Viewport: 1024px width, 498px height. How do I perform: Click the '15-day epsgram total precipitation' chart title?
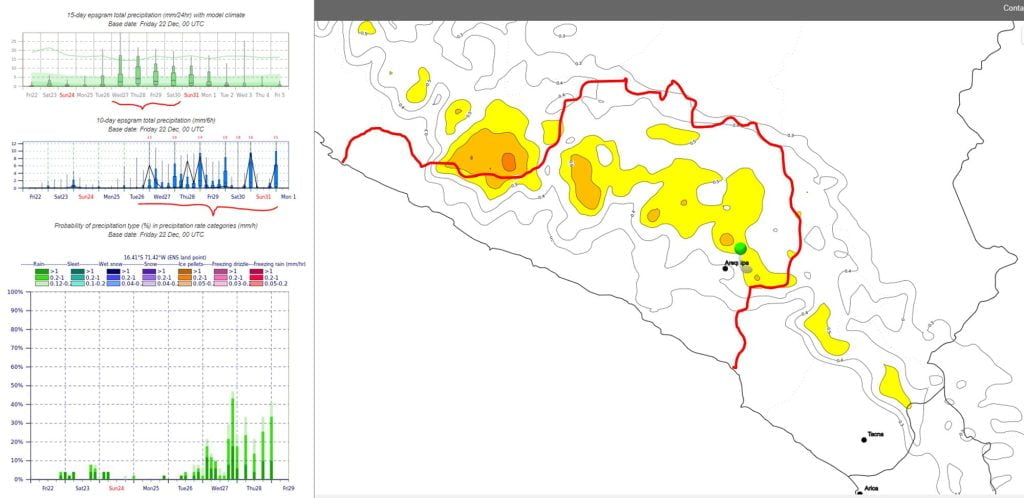tap(157, 14)
